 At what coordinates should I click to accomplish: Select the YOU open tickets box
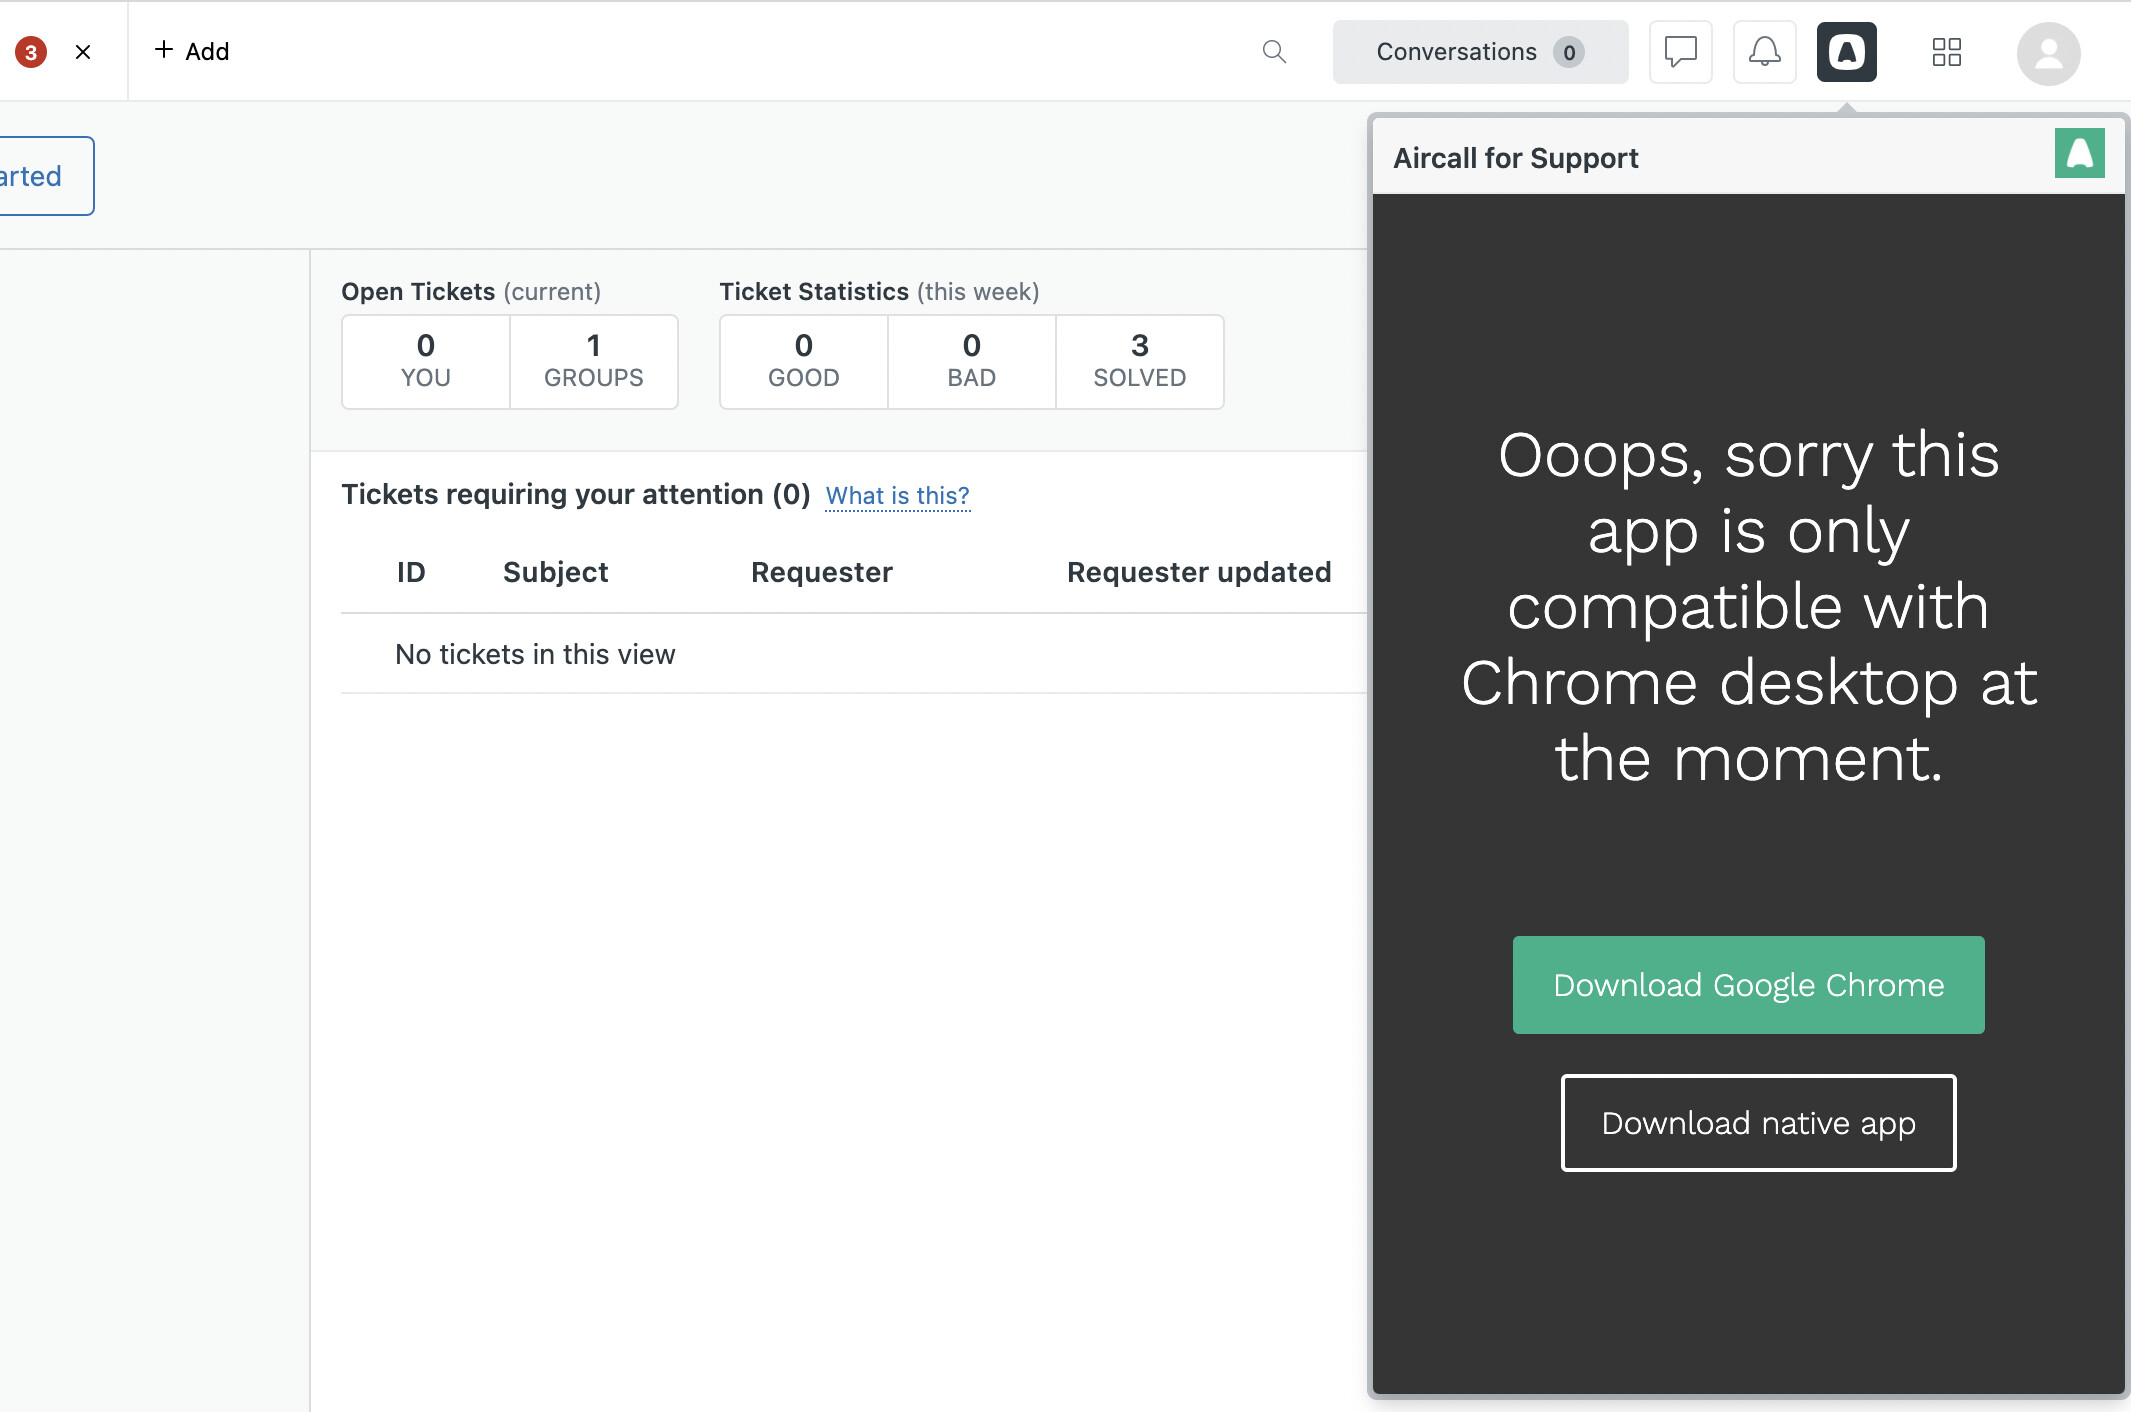pos(426,362)
